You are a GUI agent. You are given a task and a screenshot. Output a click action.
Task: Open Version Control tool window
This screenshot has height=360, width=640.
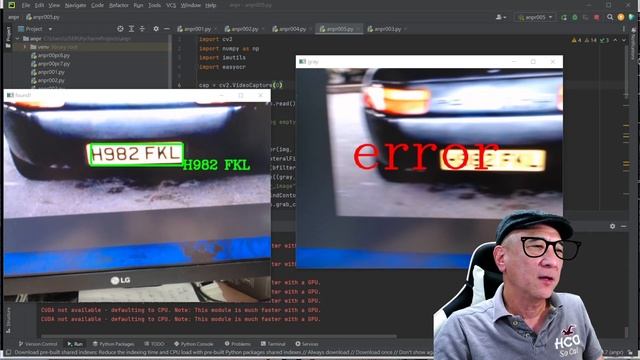point(38,344)
